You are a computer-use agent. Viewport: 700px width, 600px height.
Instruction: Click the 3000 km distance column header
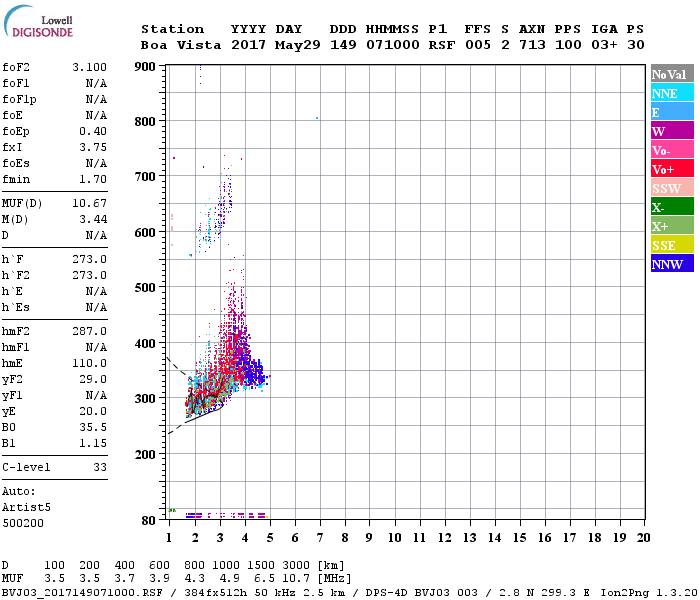pyautogui.click(x=296, y=566)
